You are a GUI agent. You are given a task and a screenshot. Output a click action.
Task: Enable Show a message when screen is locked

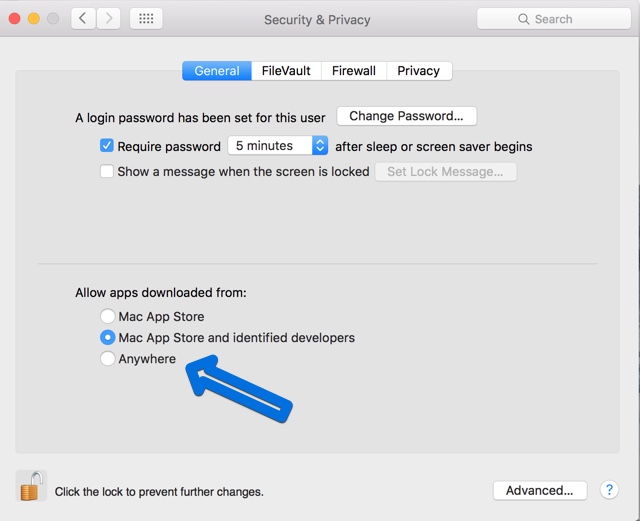point(107,171)
